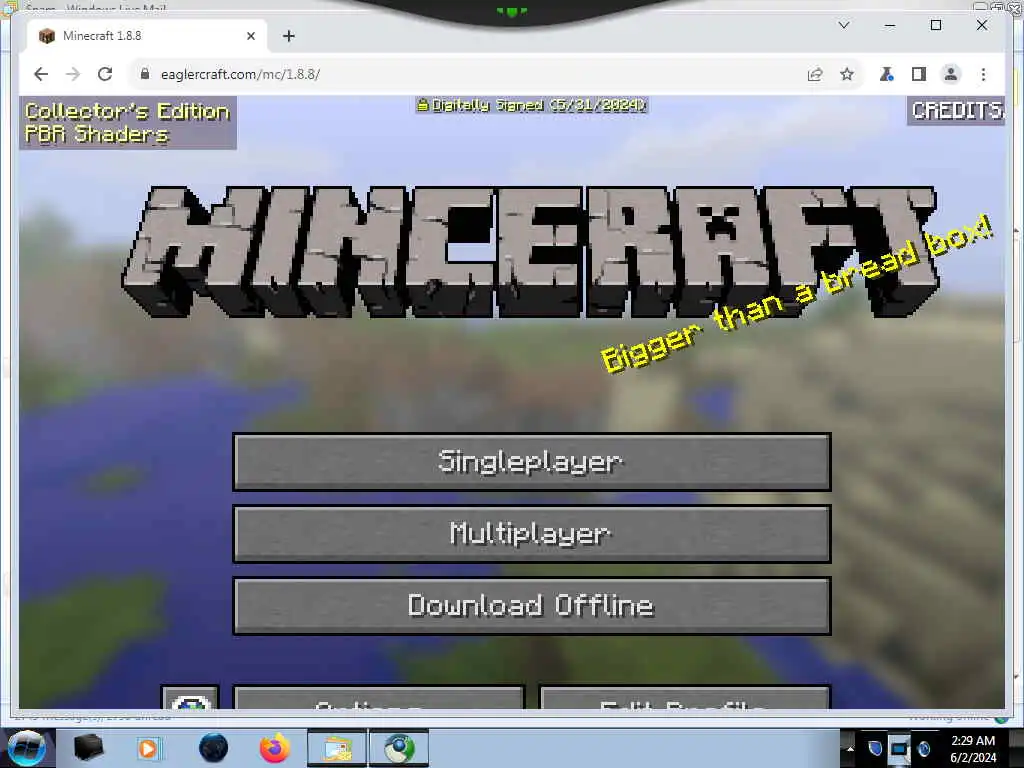
Task: Click the rightmost round blue tray icon
Action: [923, 748]
